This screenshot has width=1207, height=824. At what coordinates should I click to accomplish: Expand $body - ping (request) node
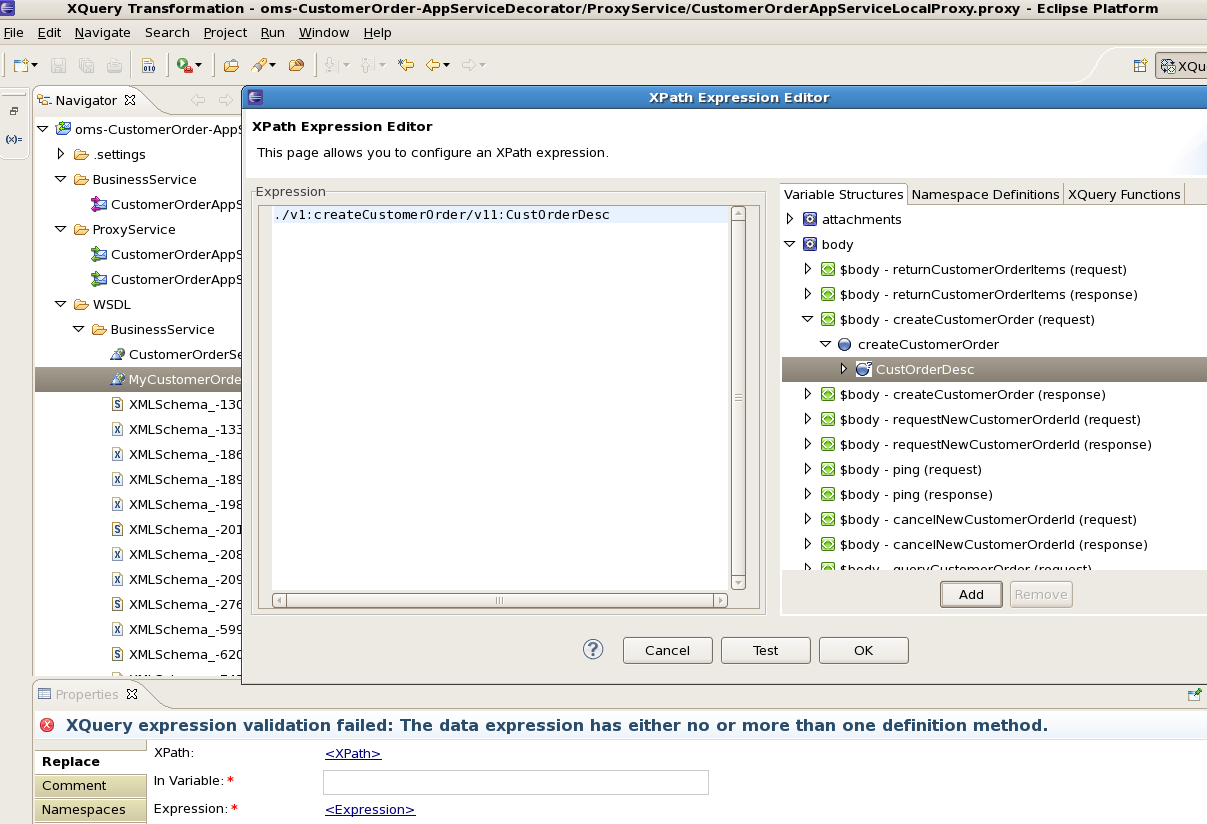(808, 469)
